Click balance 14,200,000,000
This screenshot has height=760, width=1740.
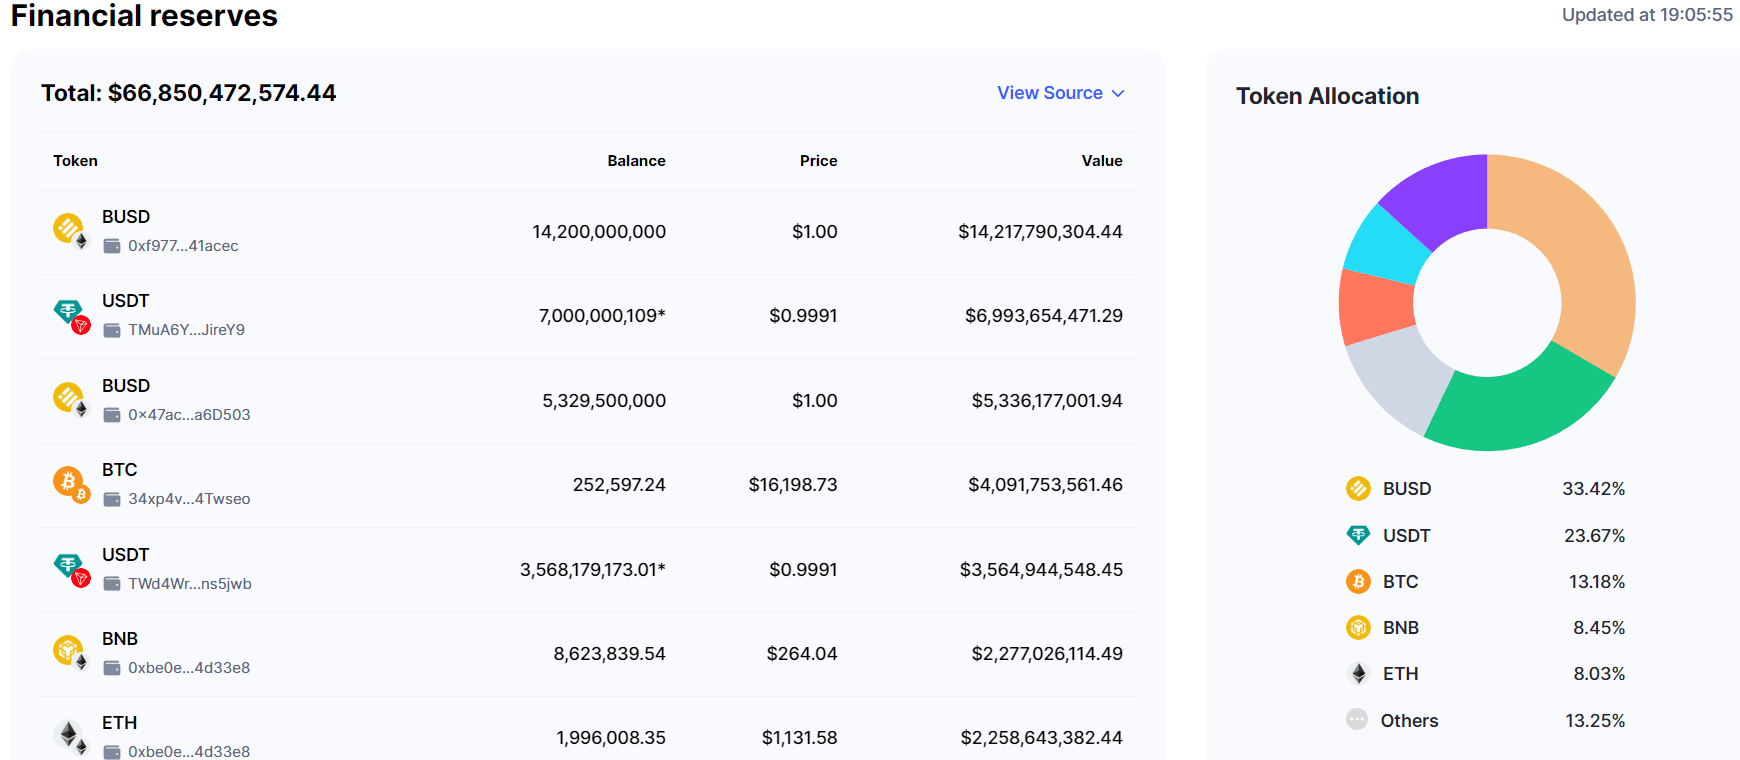599,232
